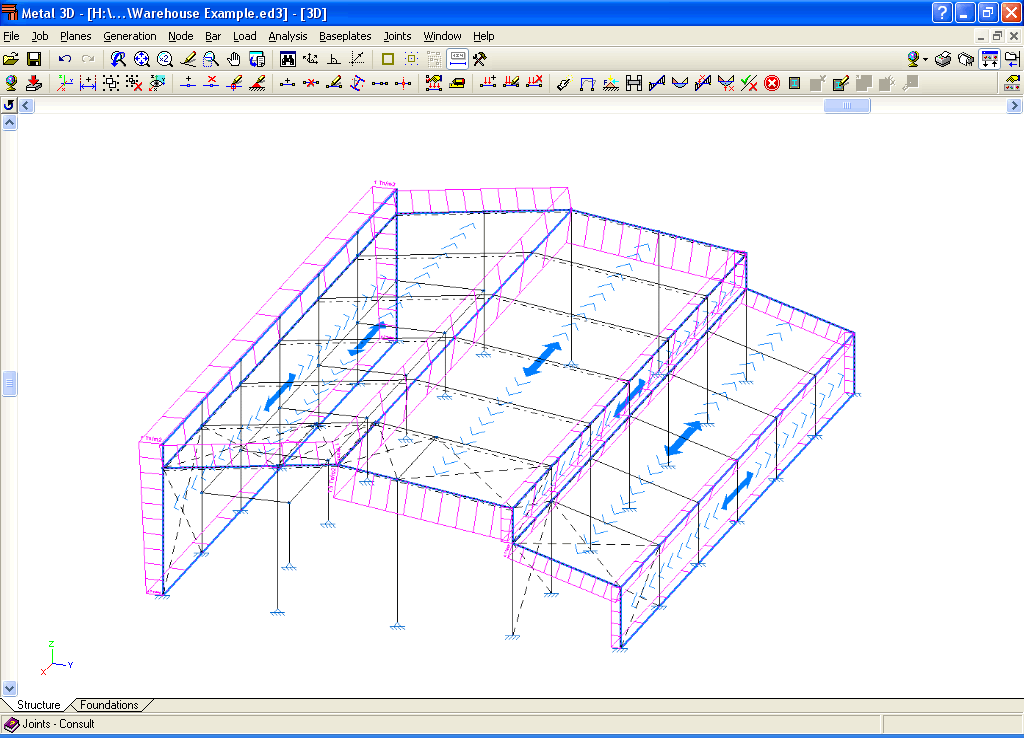The image size is (1024, 738).
Task: Save the job with the floppy disk icon
Action: coord(33,59)
